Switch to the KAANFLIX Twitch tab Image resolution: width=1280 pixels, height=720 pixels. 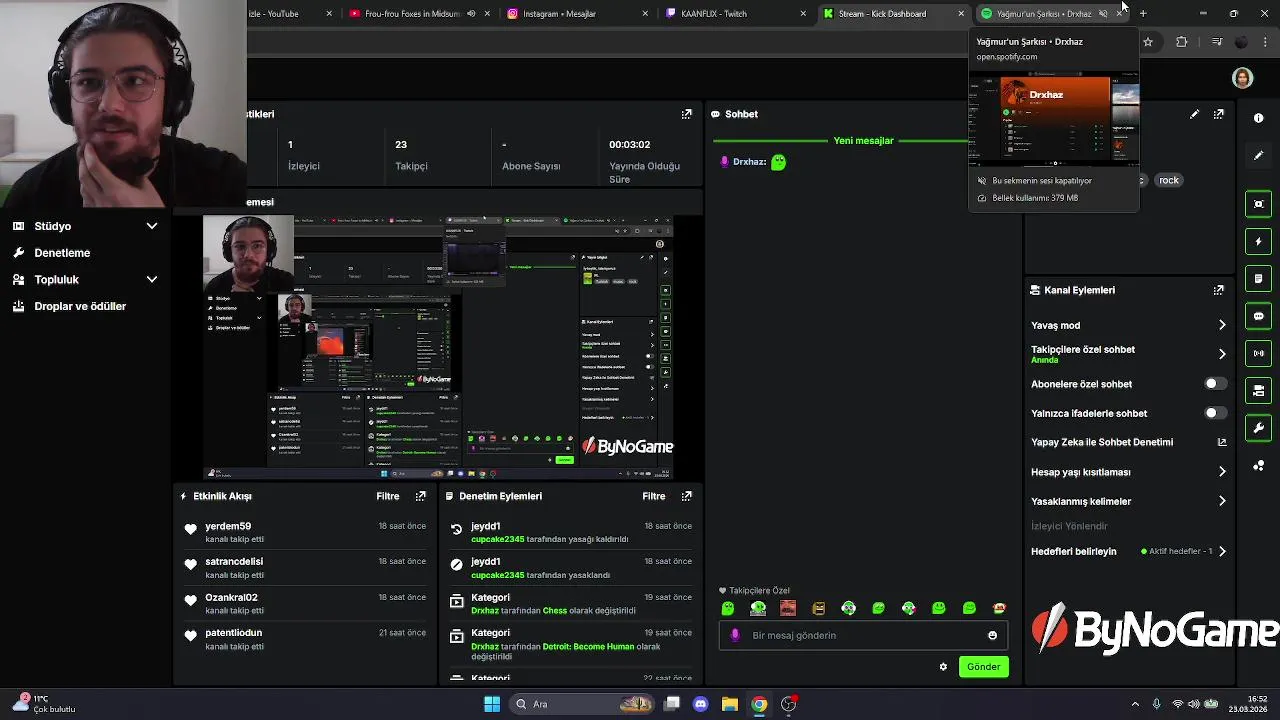(736, 14)
